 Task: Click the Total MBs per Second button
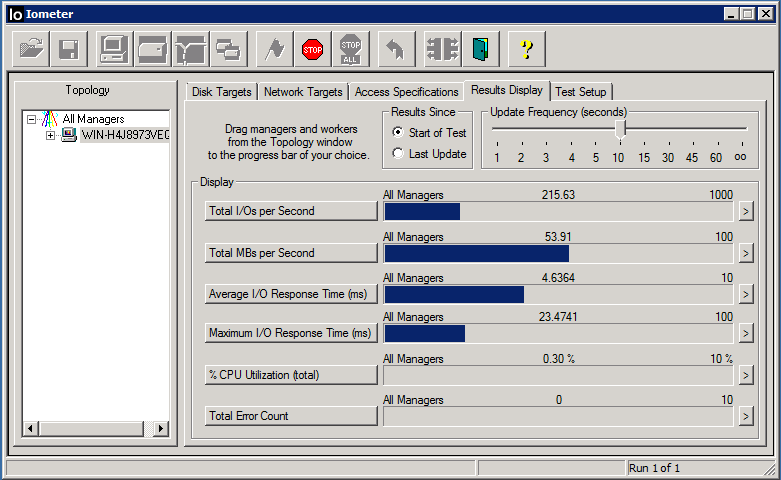(290, 253)
